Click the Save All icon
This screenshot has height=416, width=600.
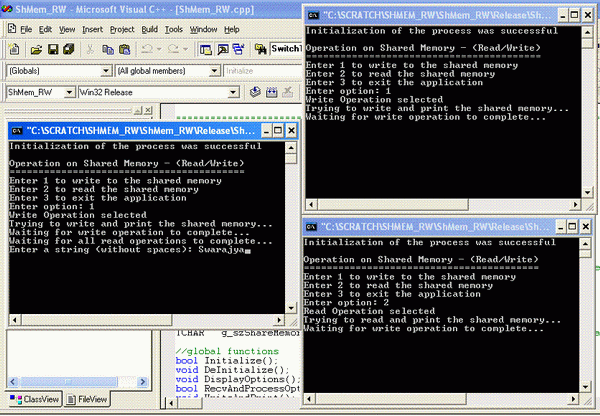point(69,49)
